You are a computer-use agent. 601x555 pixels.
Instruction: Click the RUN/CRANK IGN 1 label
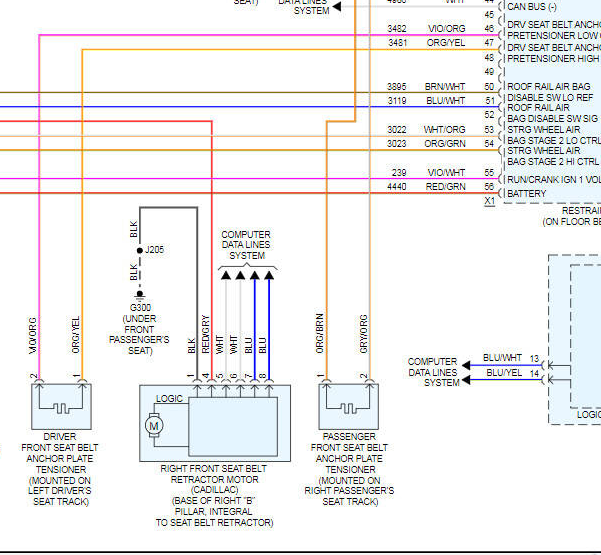(553, 179)
